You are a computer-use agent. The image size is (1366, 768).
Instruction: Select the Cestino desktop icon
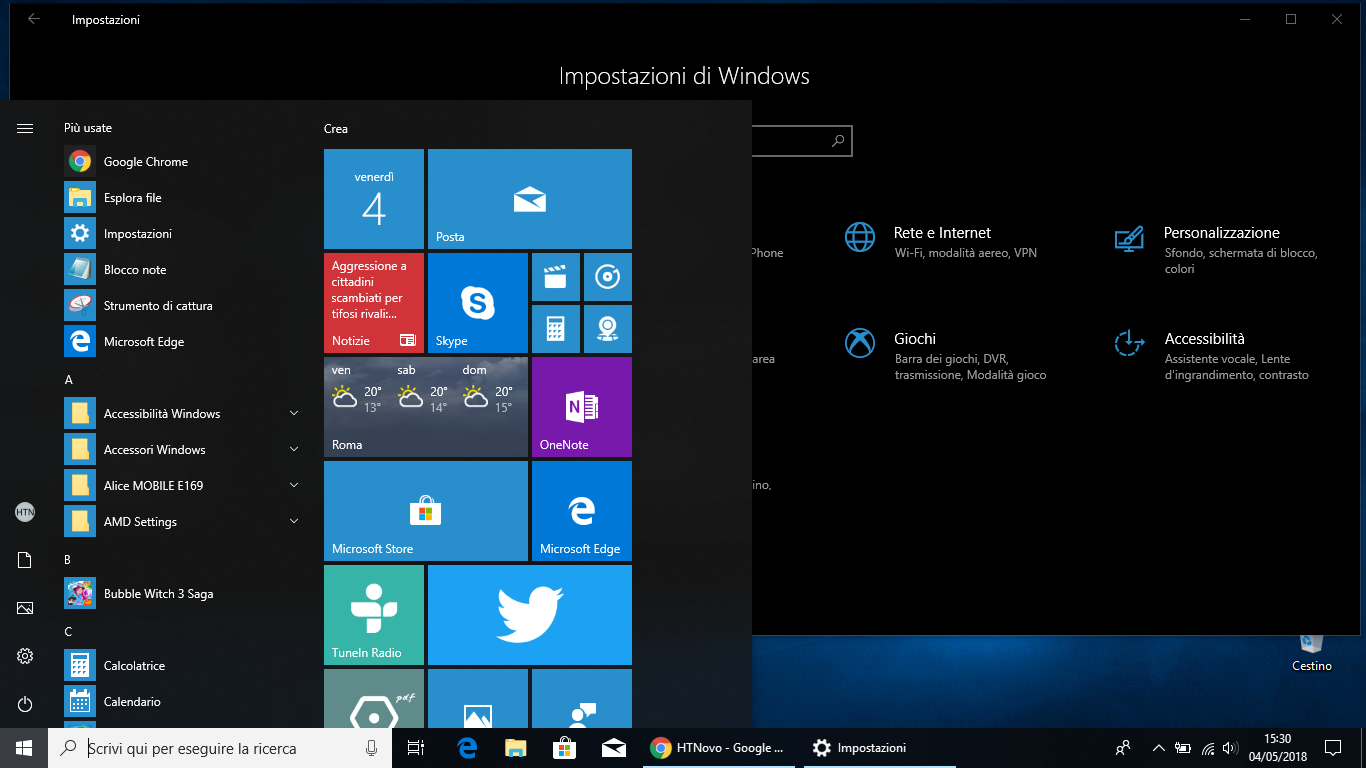1311,650
